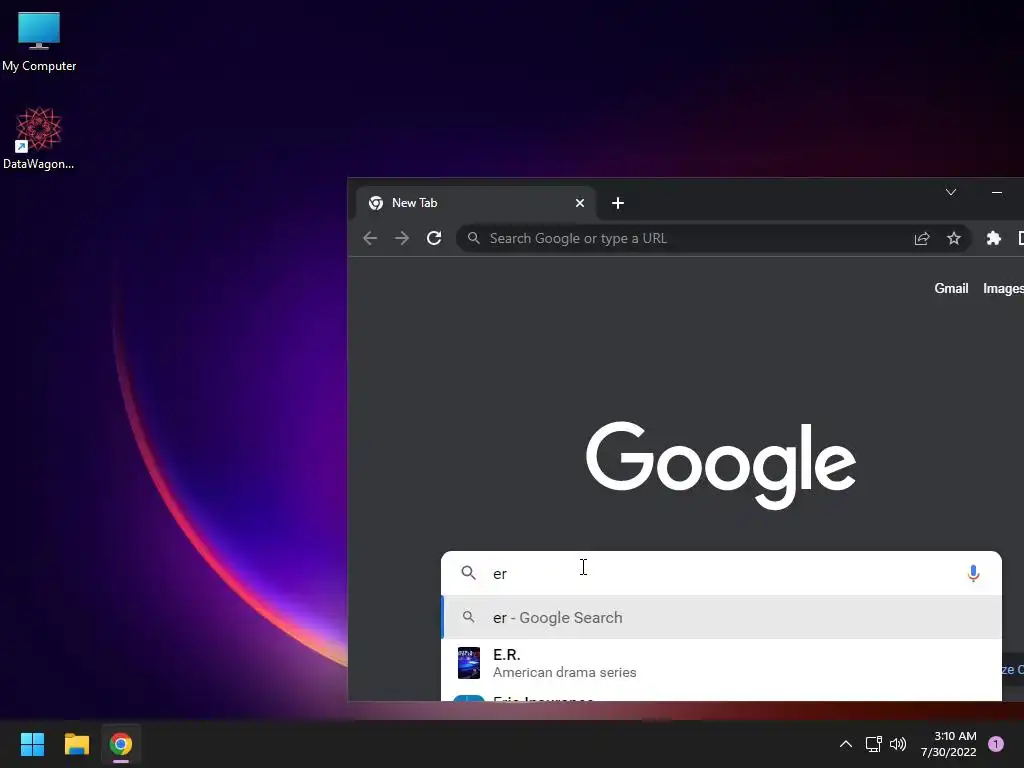Open the Images link

1003,288
